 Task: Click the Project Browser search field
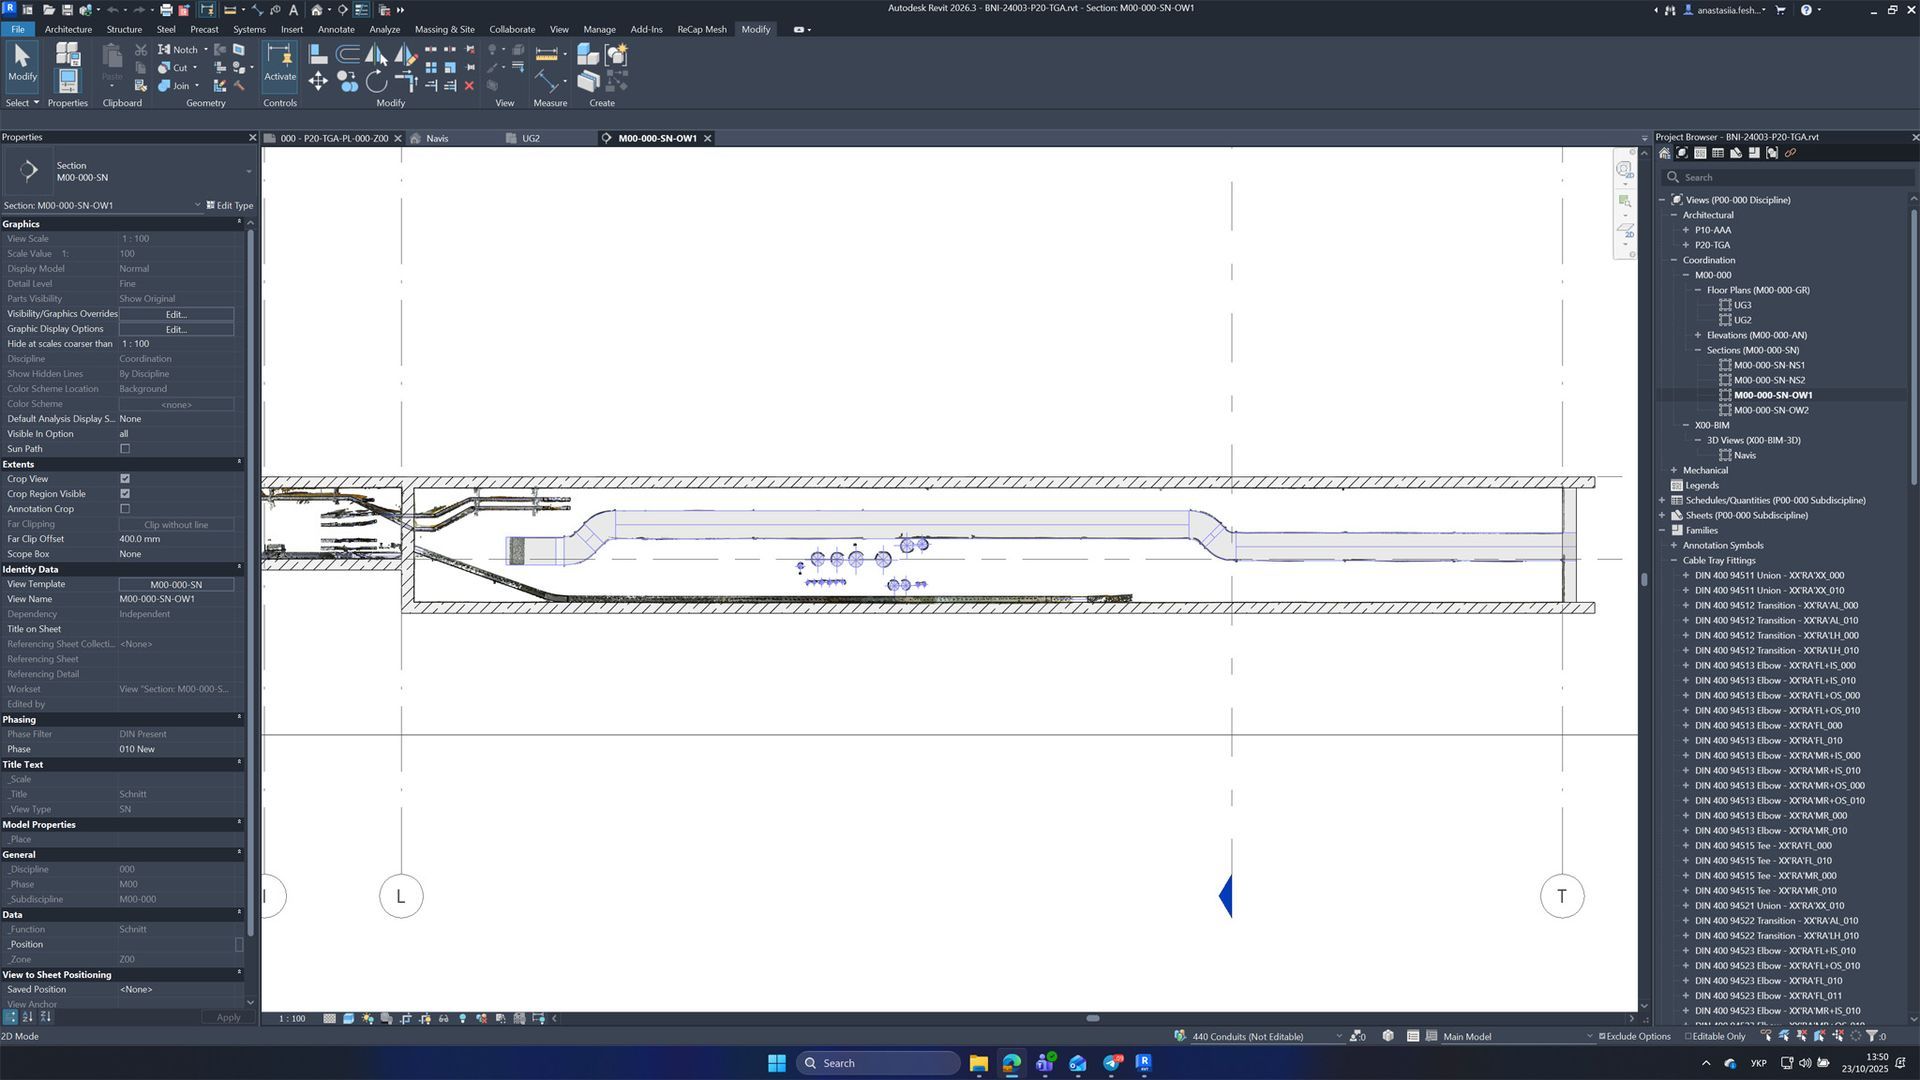(x=1790, y=177)
